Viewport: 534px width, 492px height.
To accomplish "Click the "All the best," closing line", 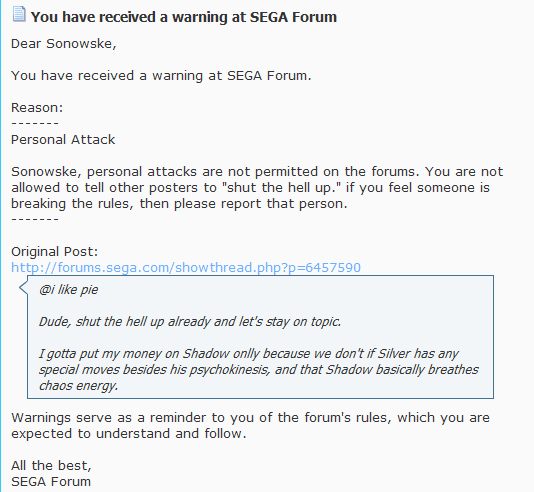I will click(x=51, y=465).
